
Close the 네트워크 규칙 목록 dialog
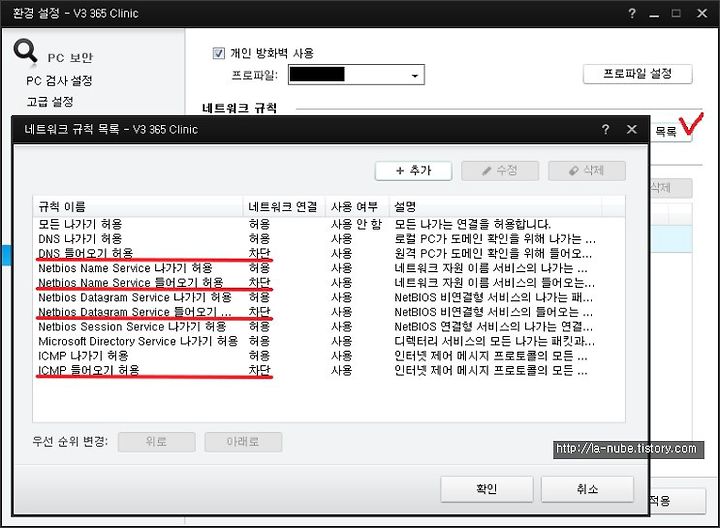[632, 129]
